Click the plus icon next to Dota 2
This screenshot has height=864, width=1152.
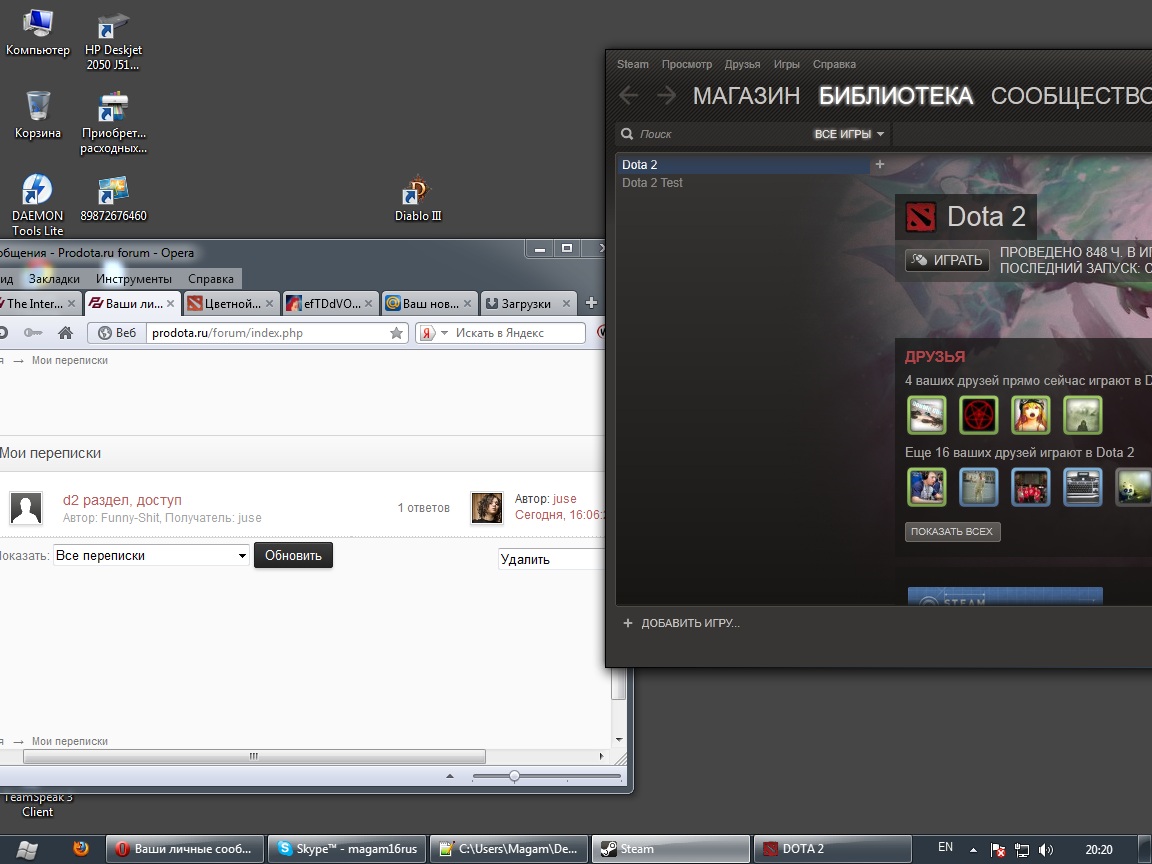point(879,165)
